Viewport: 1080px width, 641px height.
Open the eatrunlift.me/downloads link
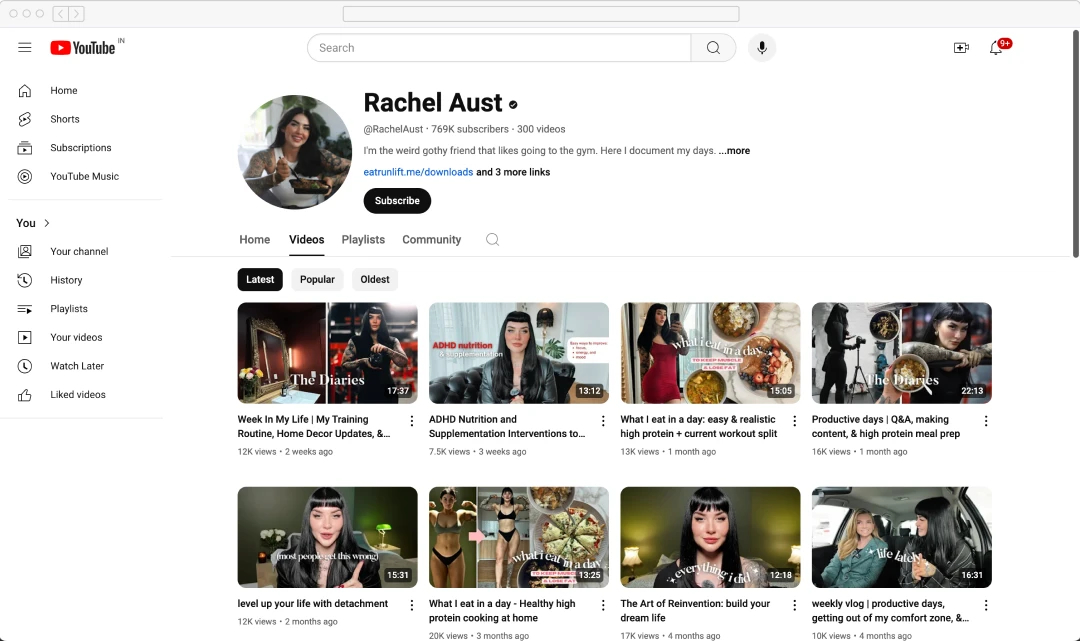click(418, 171)
